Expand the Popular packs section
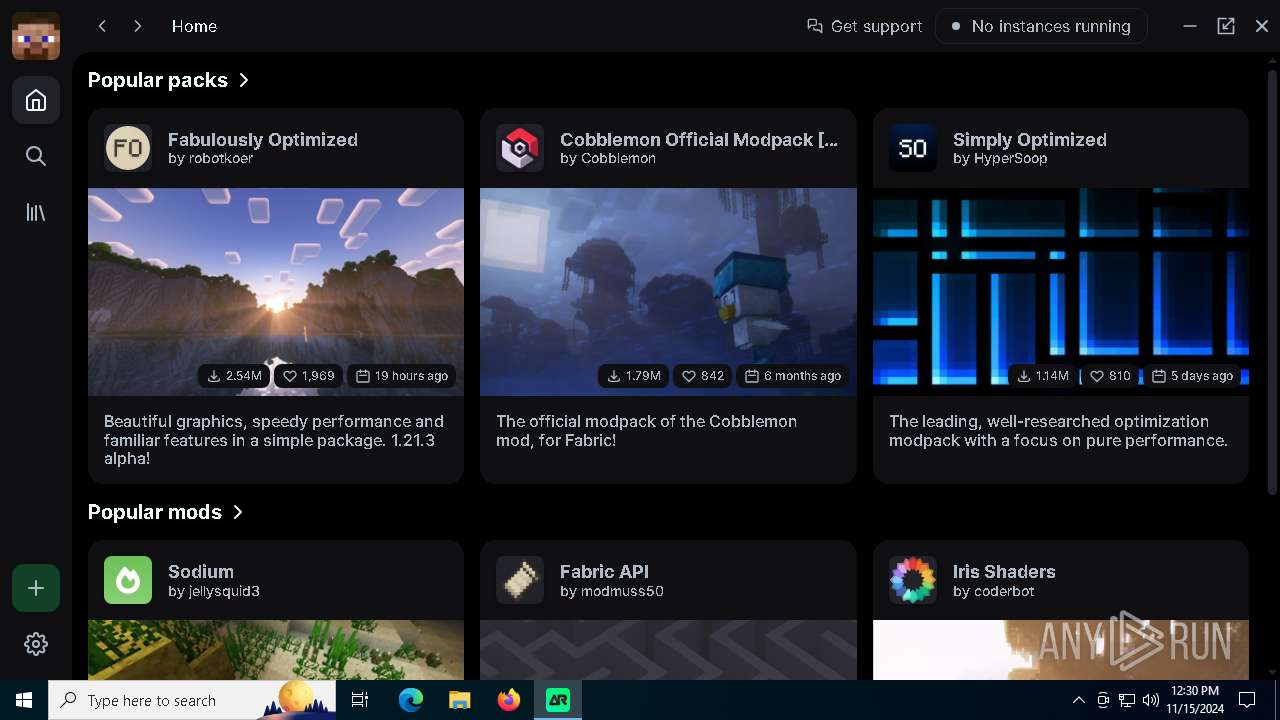The height and width of the screenshot is (720, 1280). 168,80
